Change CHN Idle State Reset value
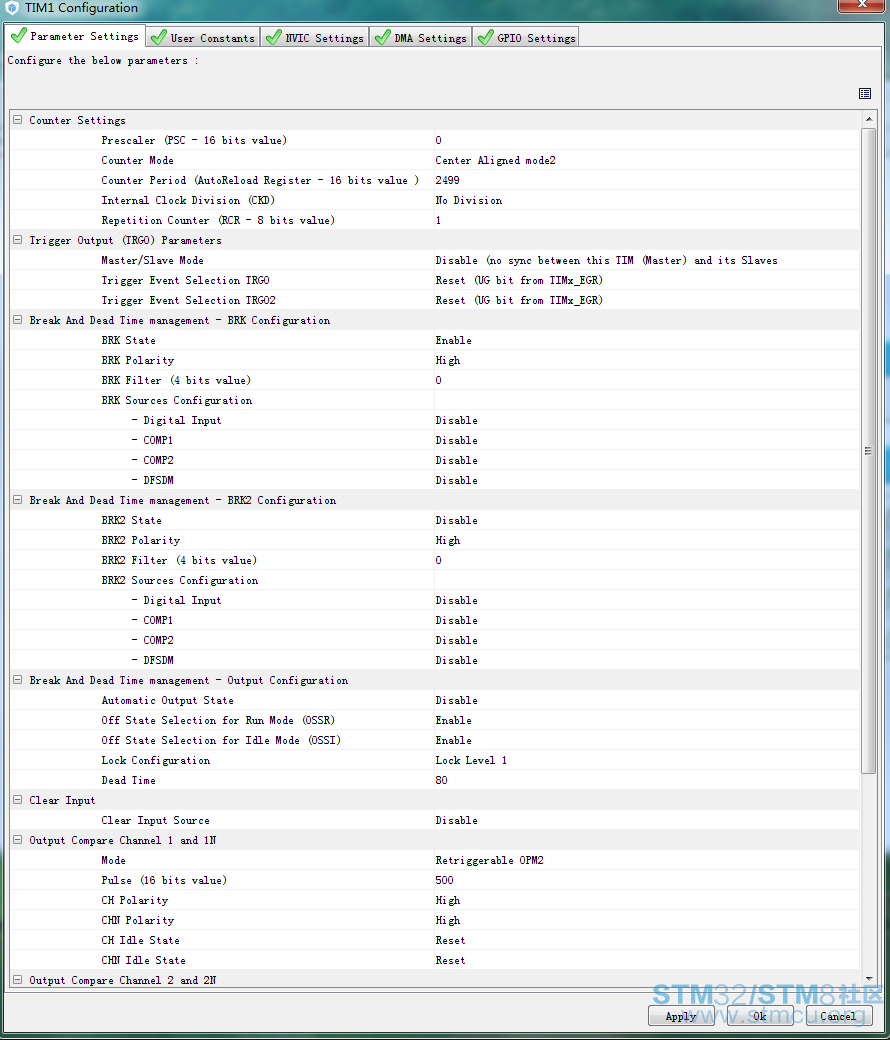 click(647, 960)
